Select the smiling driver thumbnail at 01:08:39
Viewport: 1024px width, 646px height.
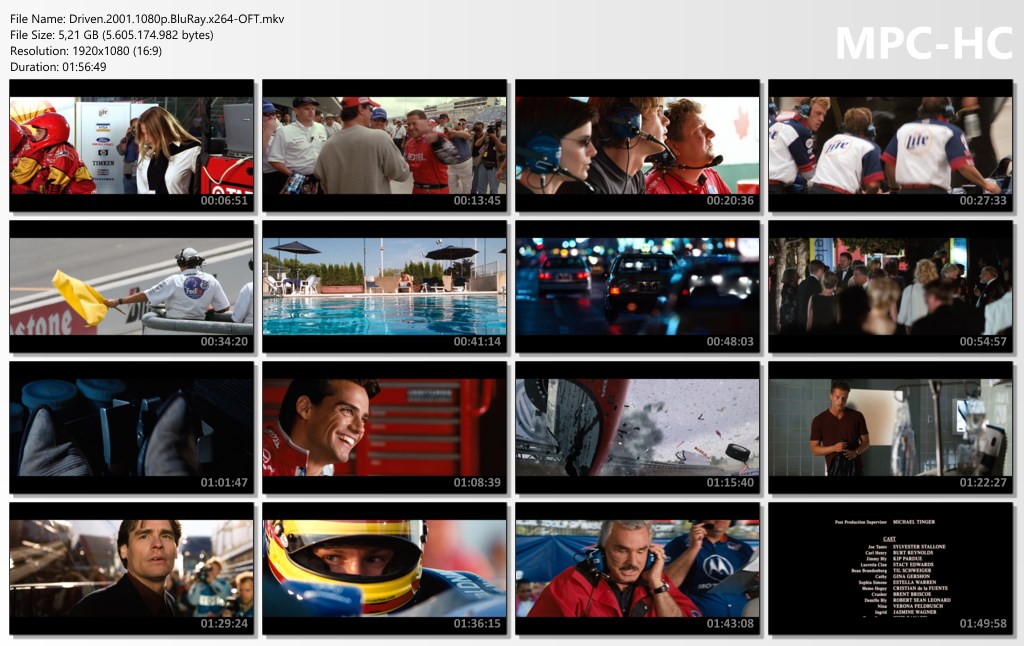[x=385, y=427]
